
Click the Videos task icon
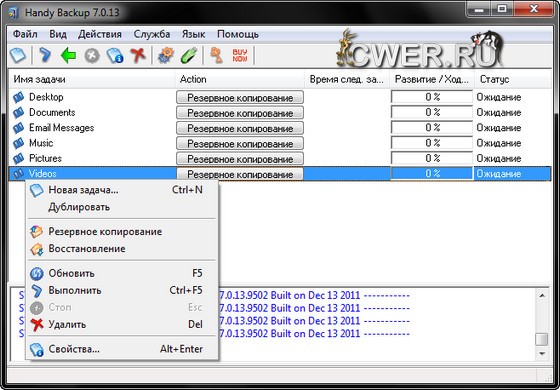(18, 174)
